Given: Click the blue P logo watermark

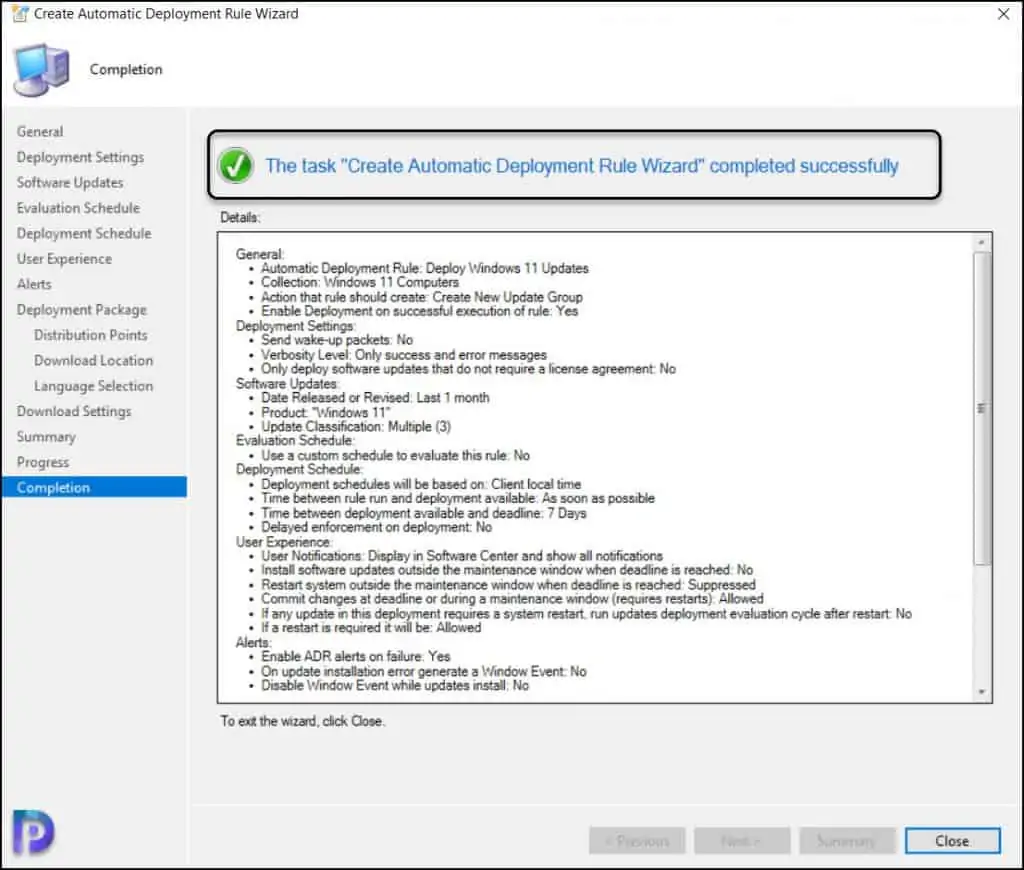Looking at the screenshot, I should pyautogui.click(x=37, y=831).
